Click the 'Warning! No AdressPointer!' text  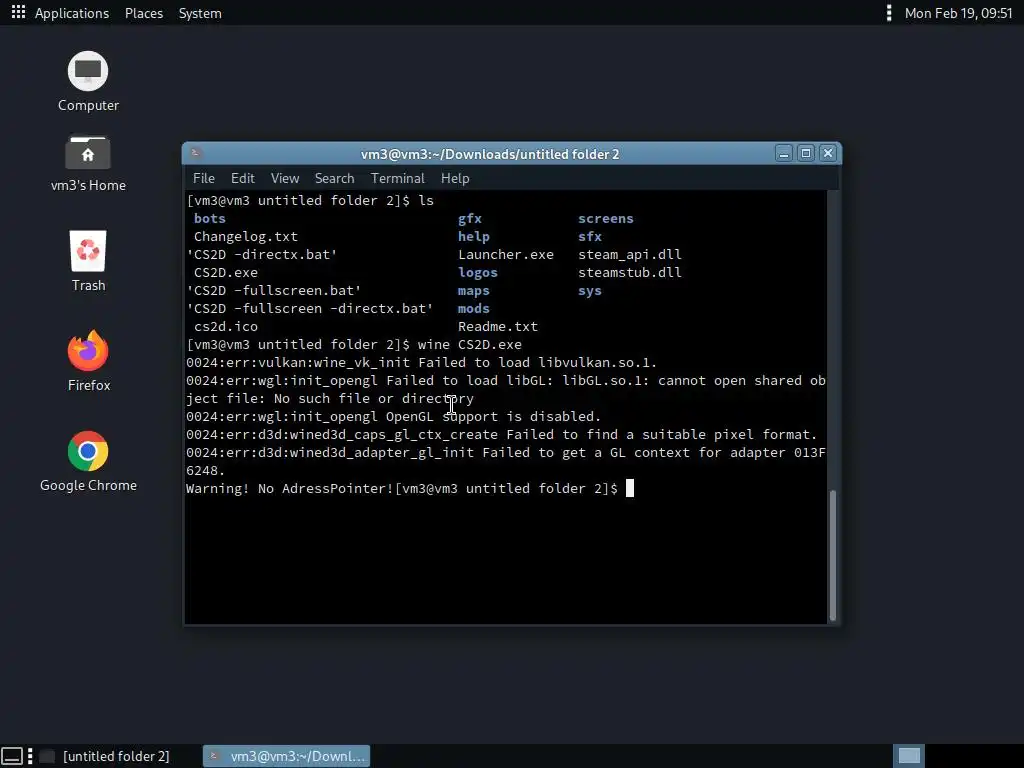coord(290,488)
